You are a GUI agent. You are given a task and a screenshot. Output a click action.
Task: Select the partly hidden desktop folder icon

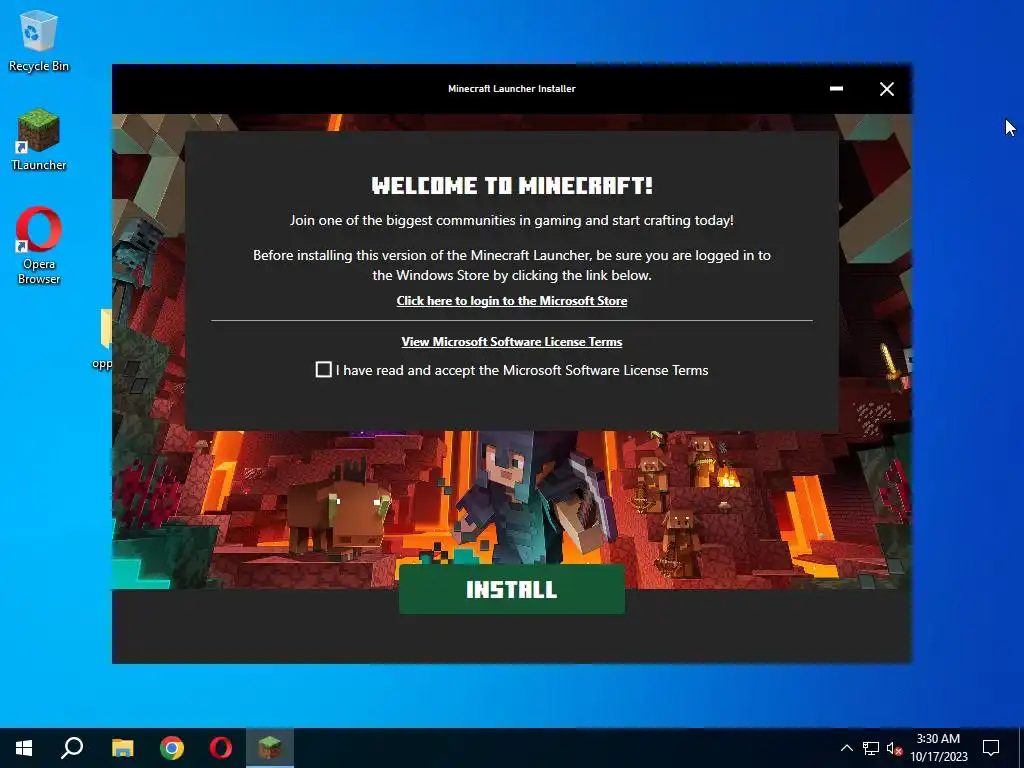103,340
